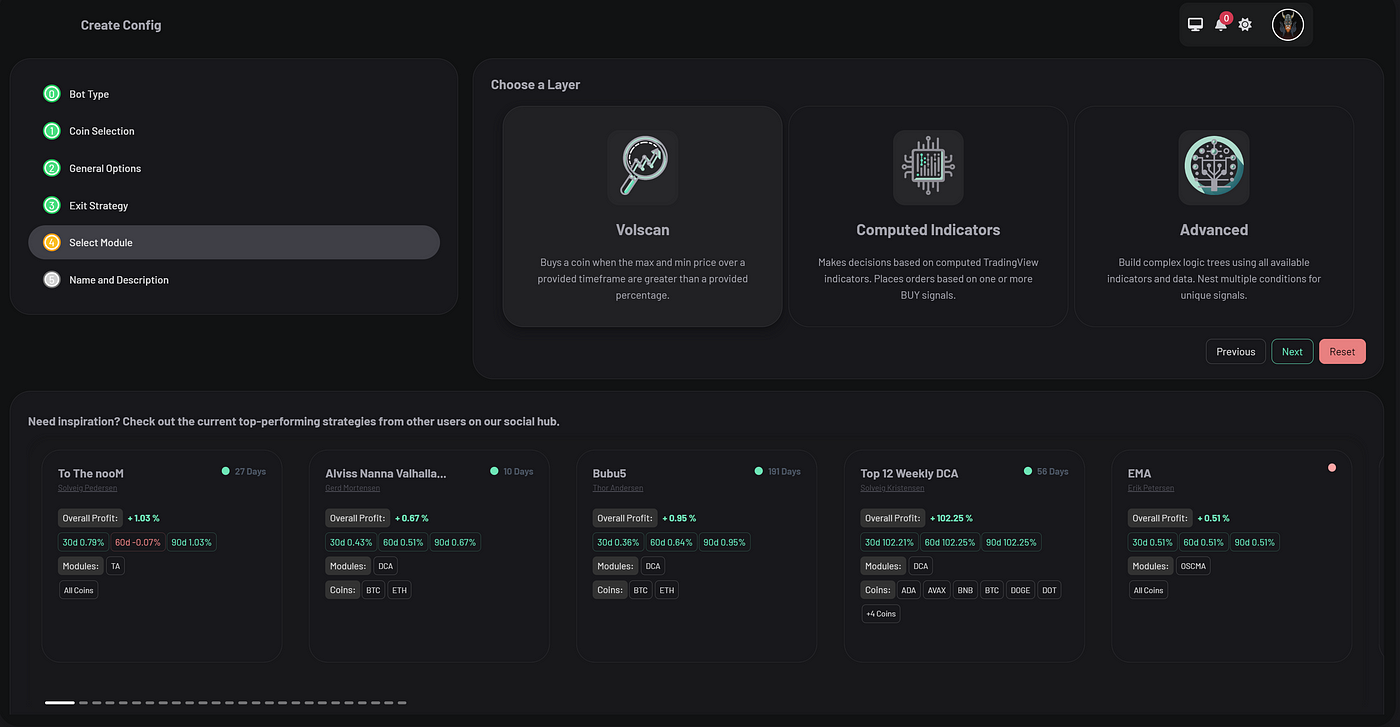Click the first carousel page indicator
This screenshot has width=1400, height=727.
click(62, 703)
